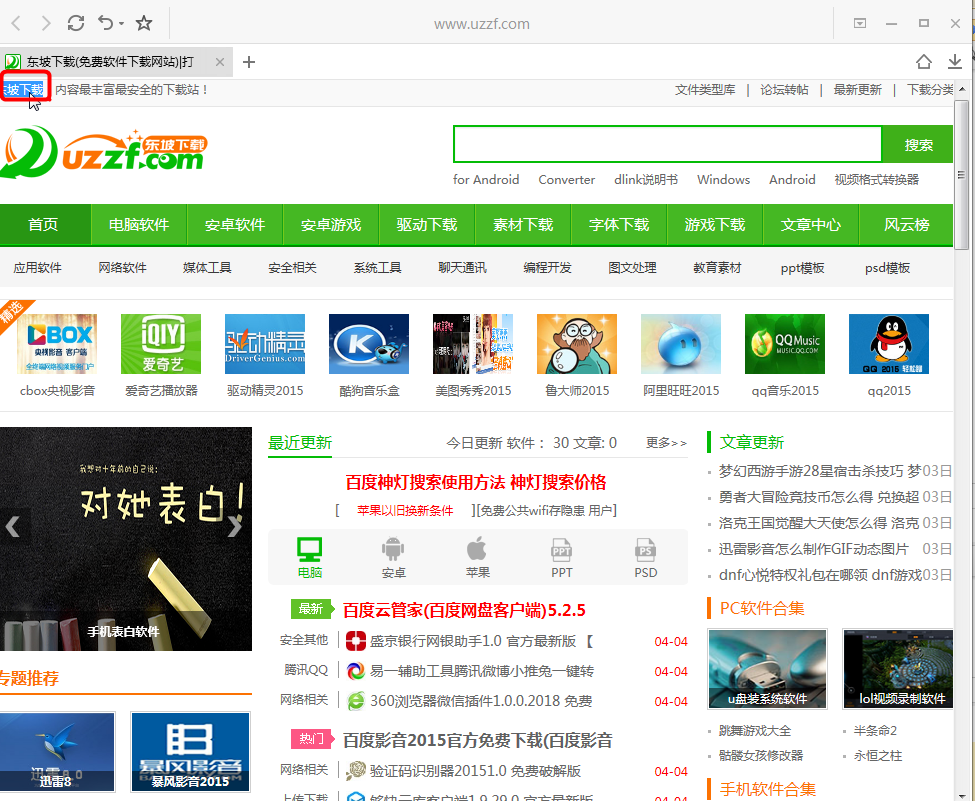Open the 电脑软件 navigation item

pyautogui.click(x=139, y=225)
